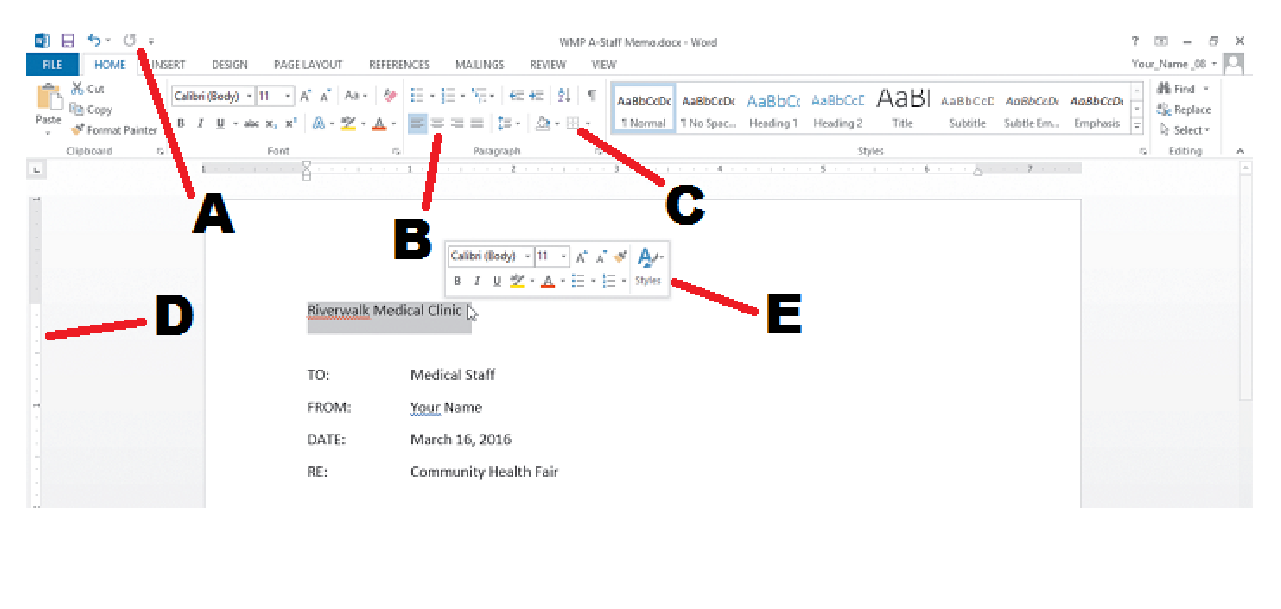The image size is (1281, 609).
Task: Click the Numbering list icon in the ribbon
Action: click(x=447, y=96)
